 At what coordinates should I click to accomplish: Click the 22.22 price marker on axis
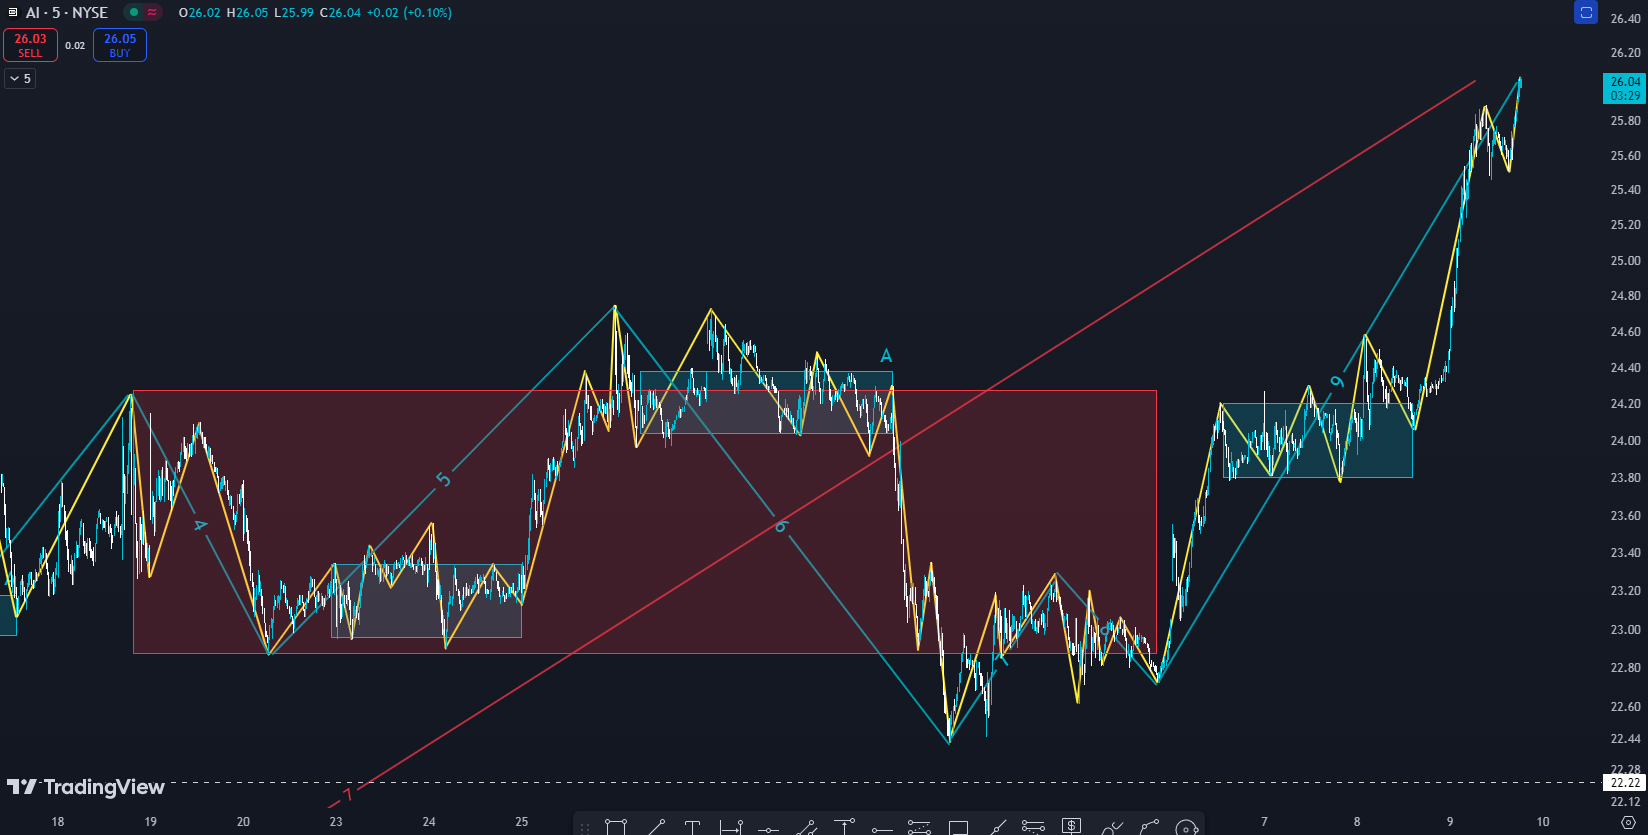click(1624, 783)
